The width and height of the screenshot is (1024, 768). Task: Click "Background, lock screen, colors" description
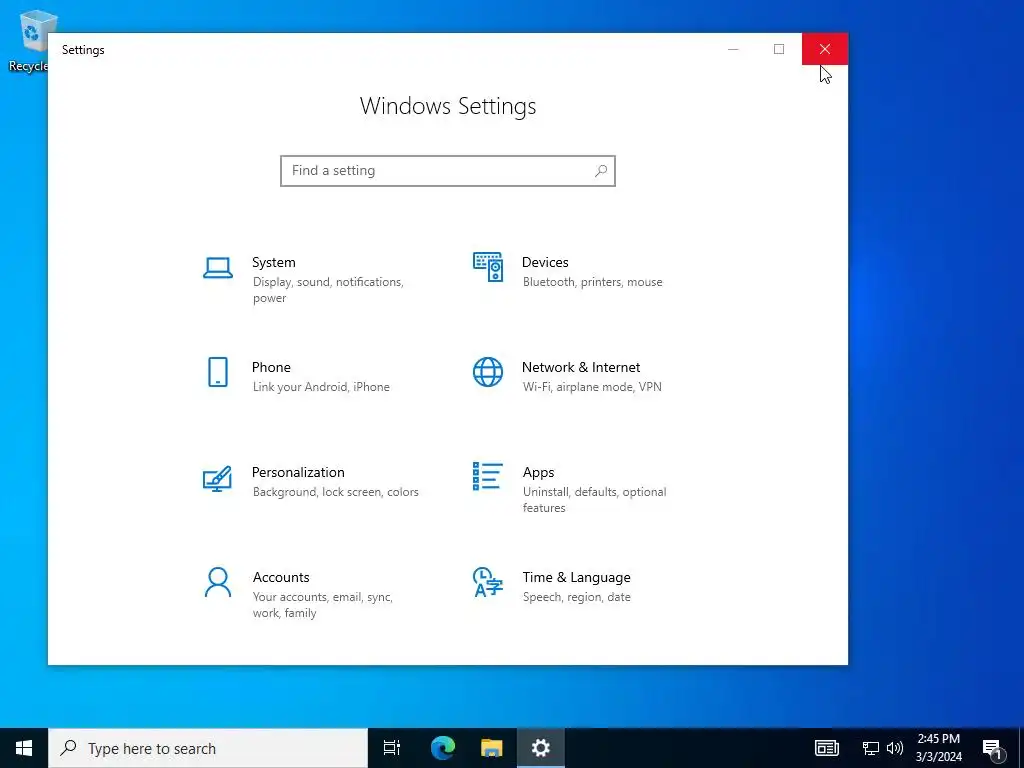(x=336, y=492)
